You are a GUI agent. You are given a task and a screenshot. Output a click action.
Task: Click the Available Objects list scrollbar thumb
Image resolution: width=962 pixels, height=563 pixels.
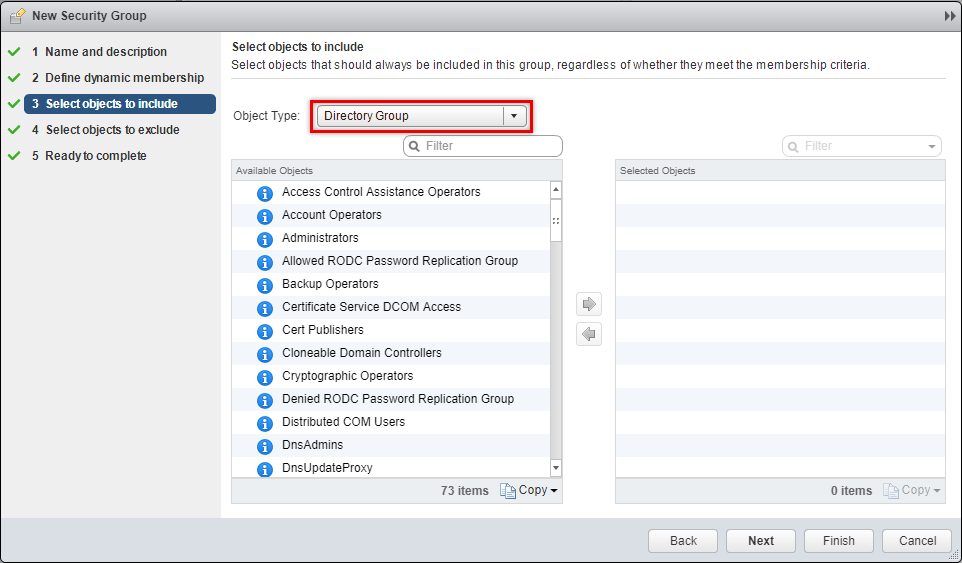click(x=556, y=221)
